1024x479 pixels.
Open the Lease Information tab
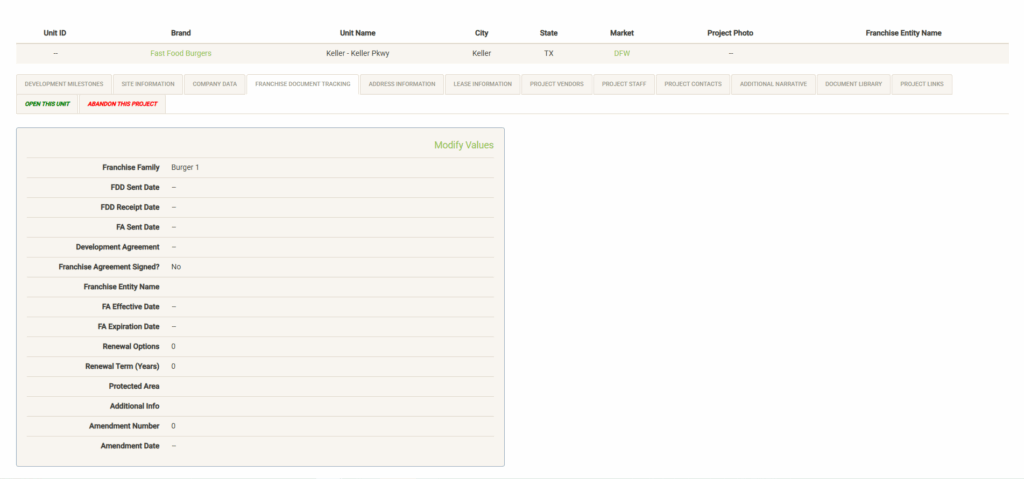pos(482,84)
